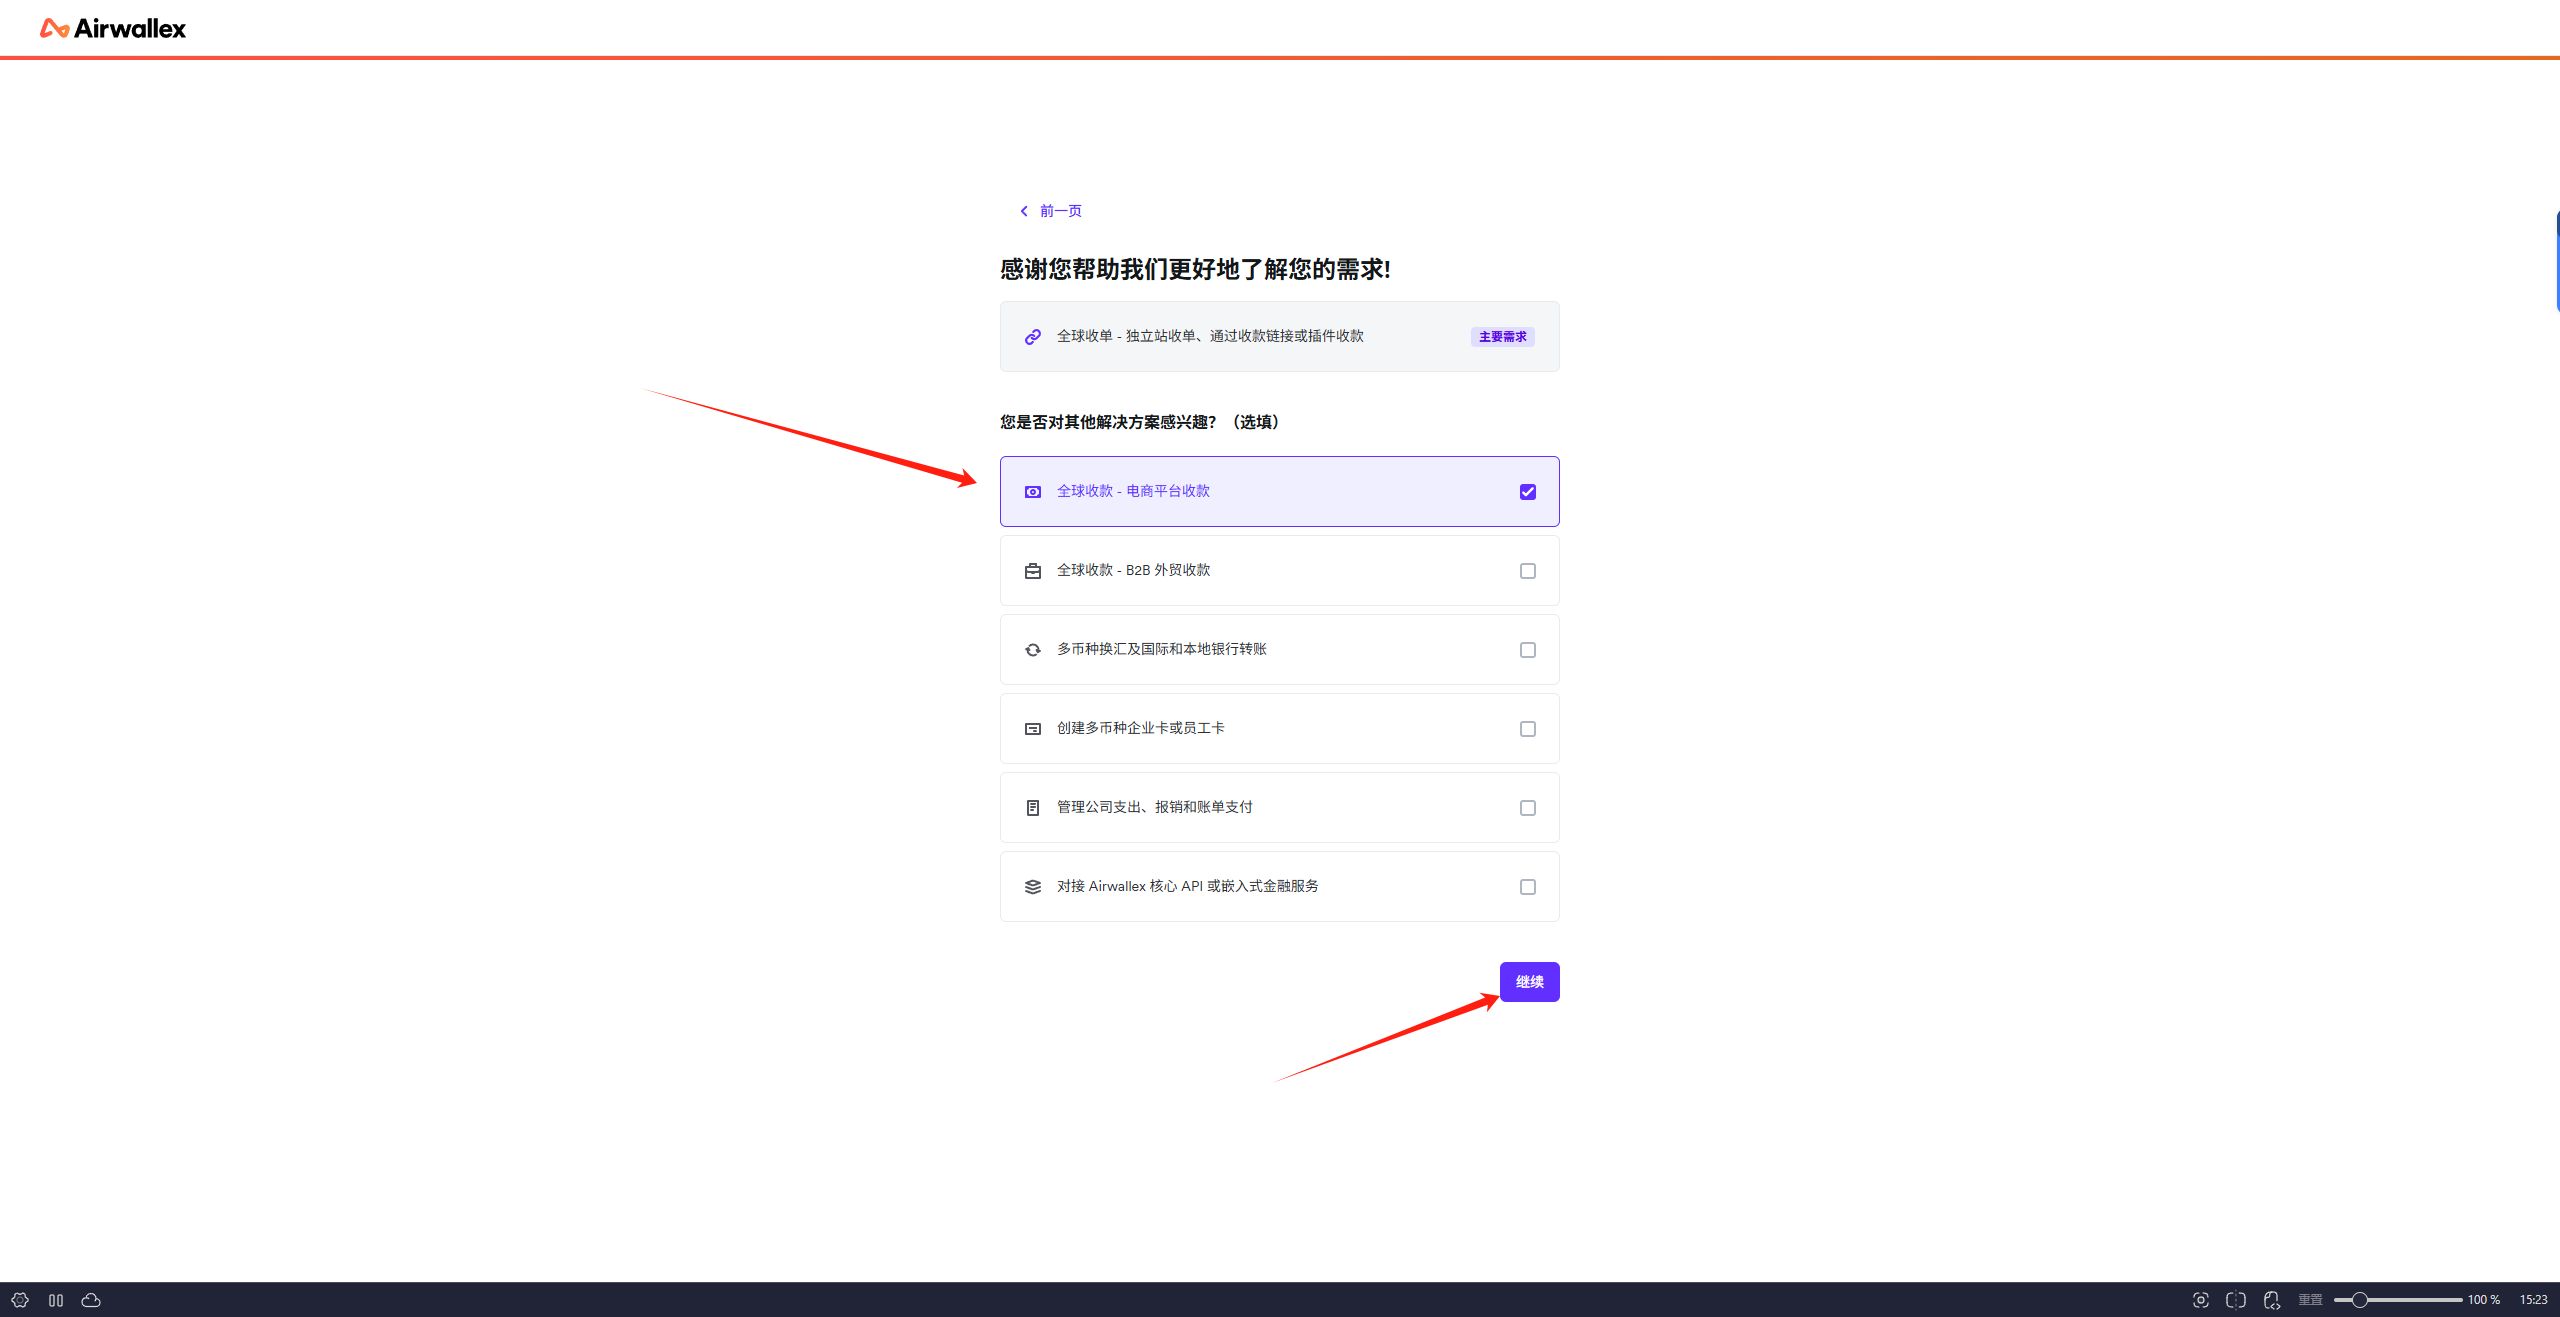Image resolution: width=2560 pixels, height=1317 pixels.
Task: Click the zoom slider in bottom bar
Action: (x=2397, y=1300)
